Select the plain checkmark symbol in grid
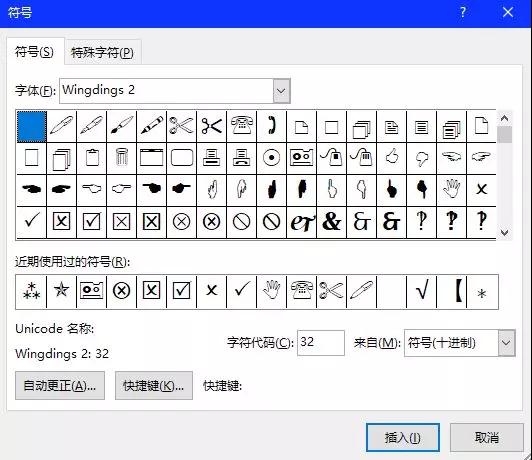This screenshot has width=532, height=460. [31, 222]
